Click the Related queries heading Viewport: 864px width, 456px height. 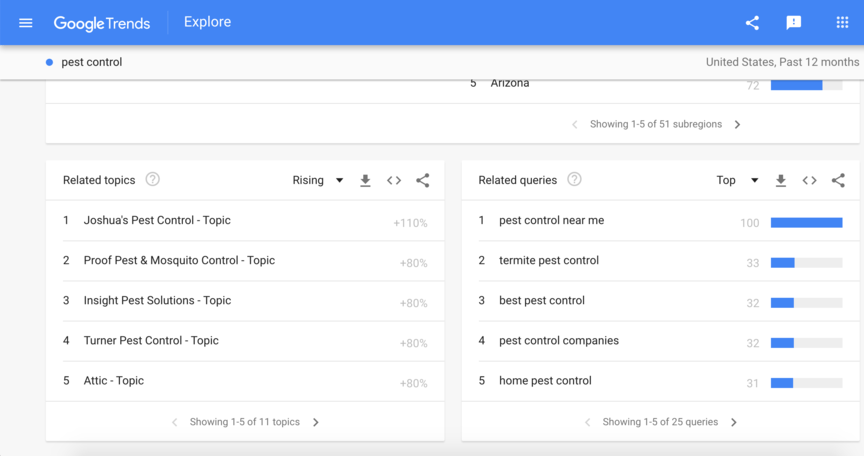point(517,180)
